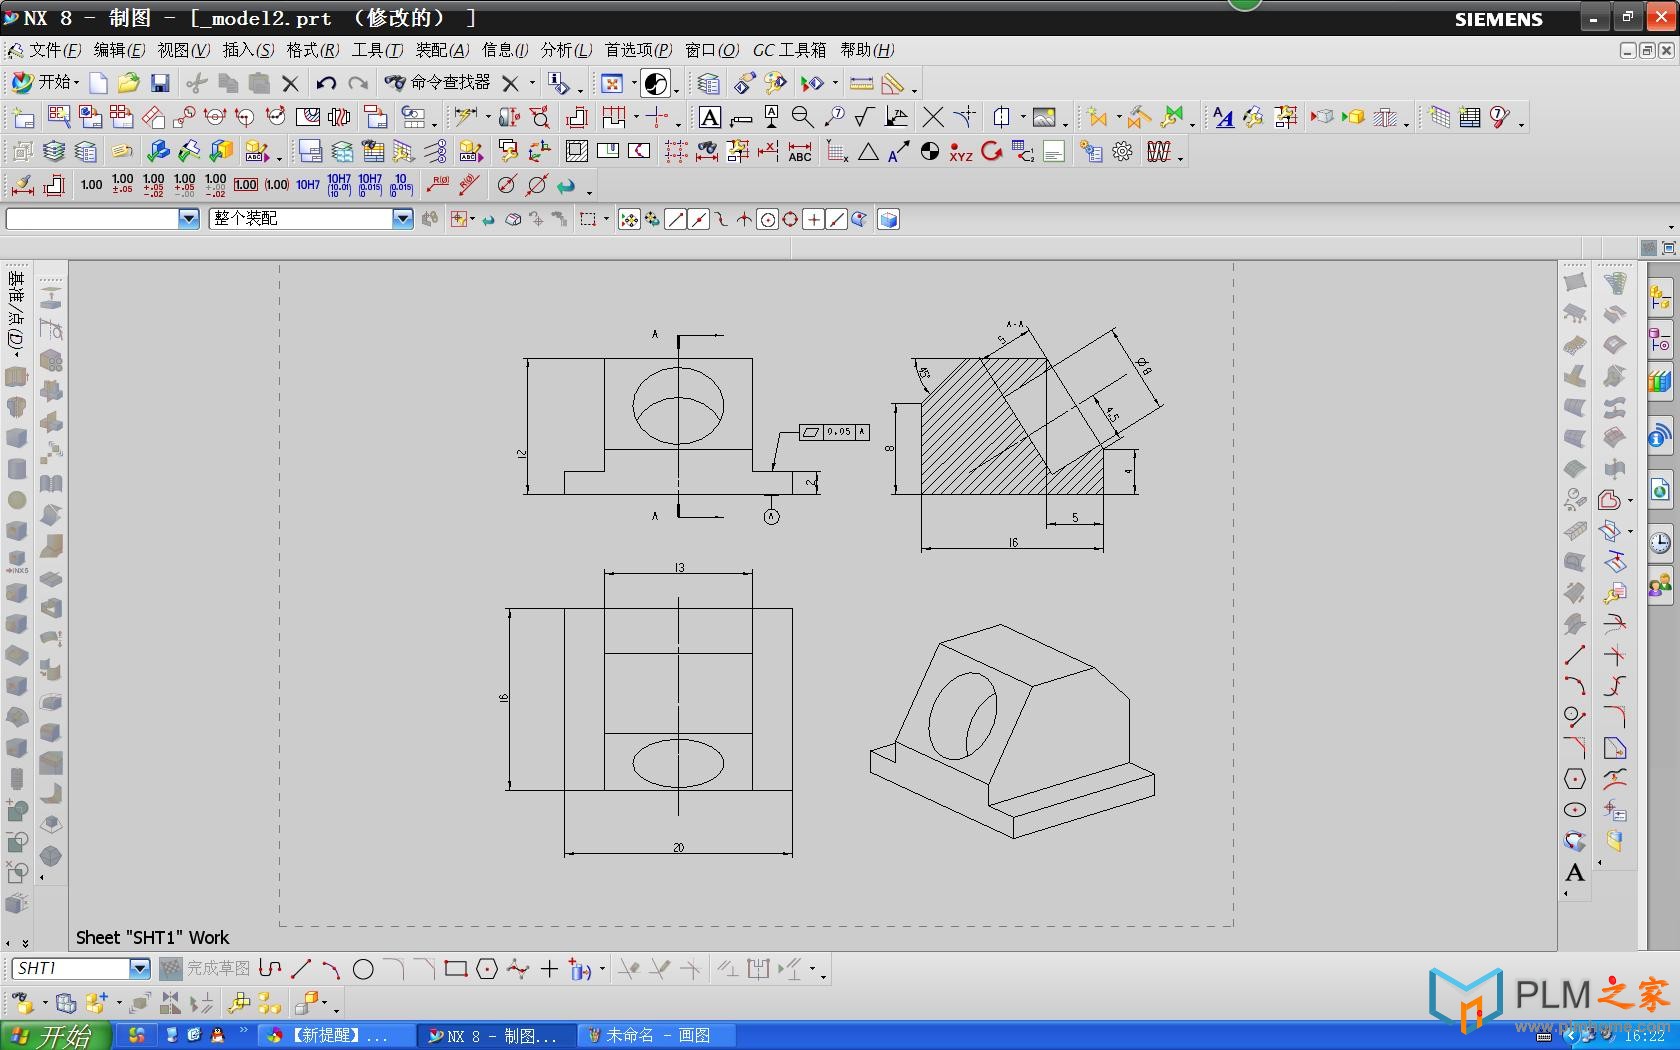The image size is (1680, 1050).
Task: Toggle the snap endpoint option
Action: [676, 220]
